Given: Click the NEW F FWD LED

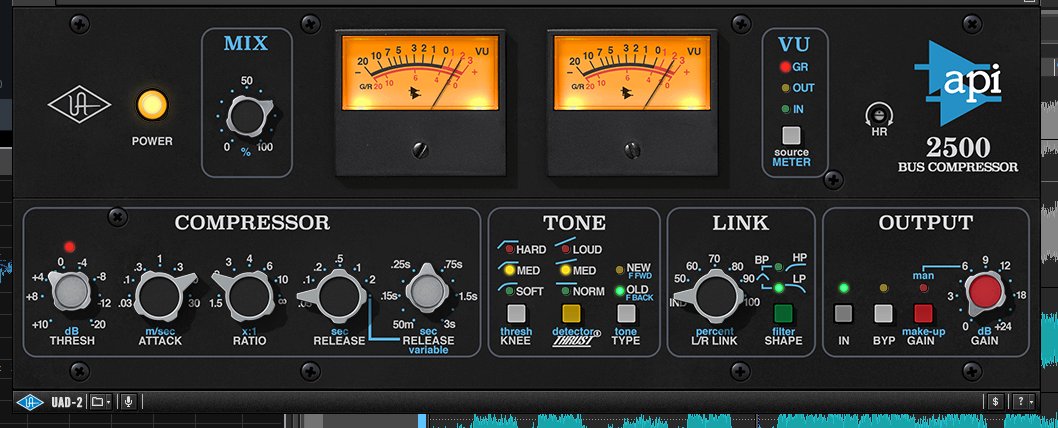Looking at the screenshot, I should click(x=620, y=270).
